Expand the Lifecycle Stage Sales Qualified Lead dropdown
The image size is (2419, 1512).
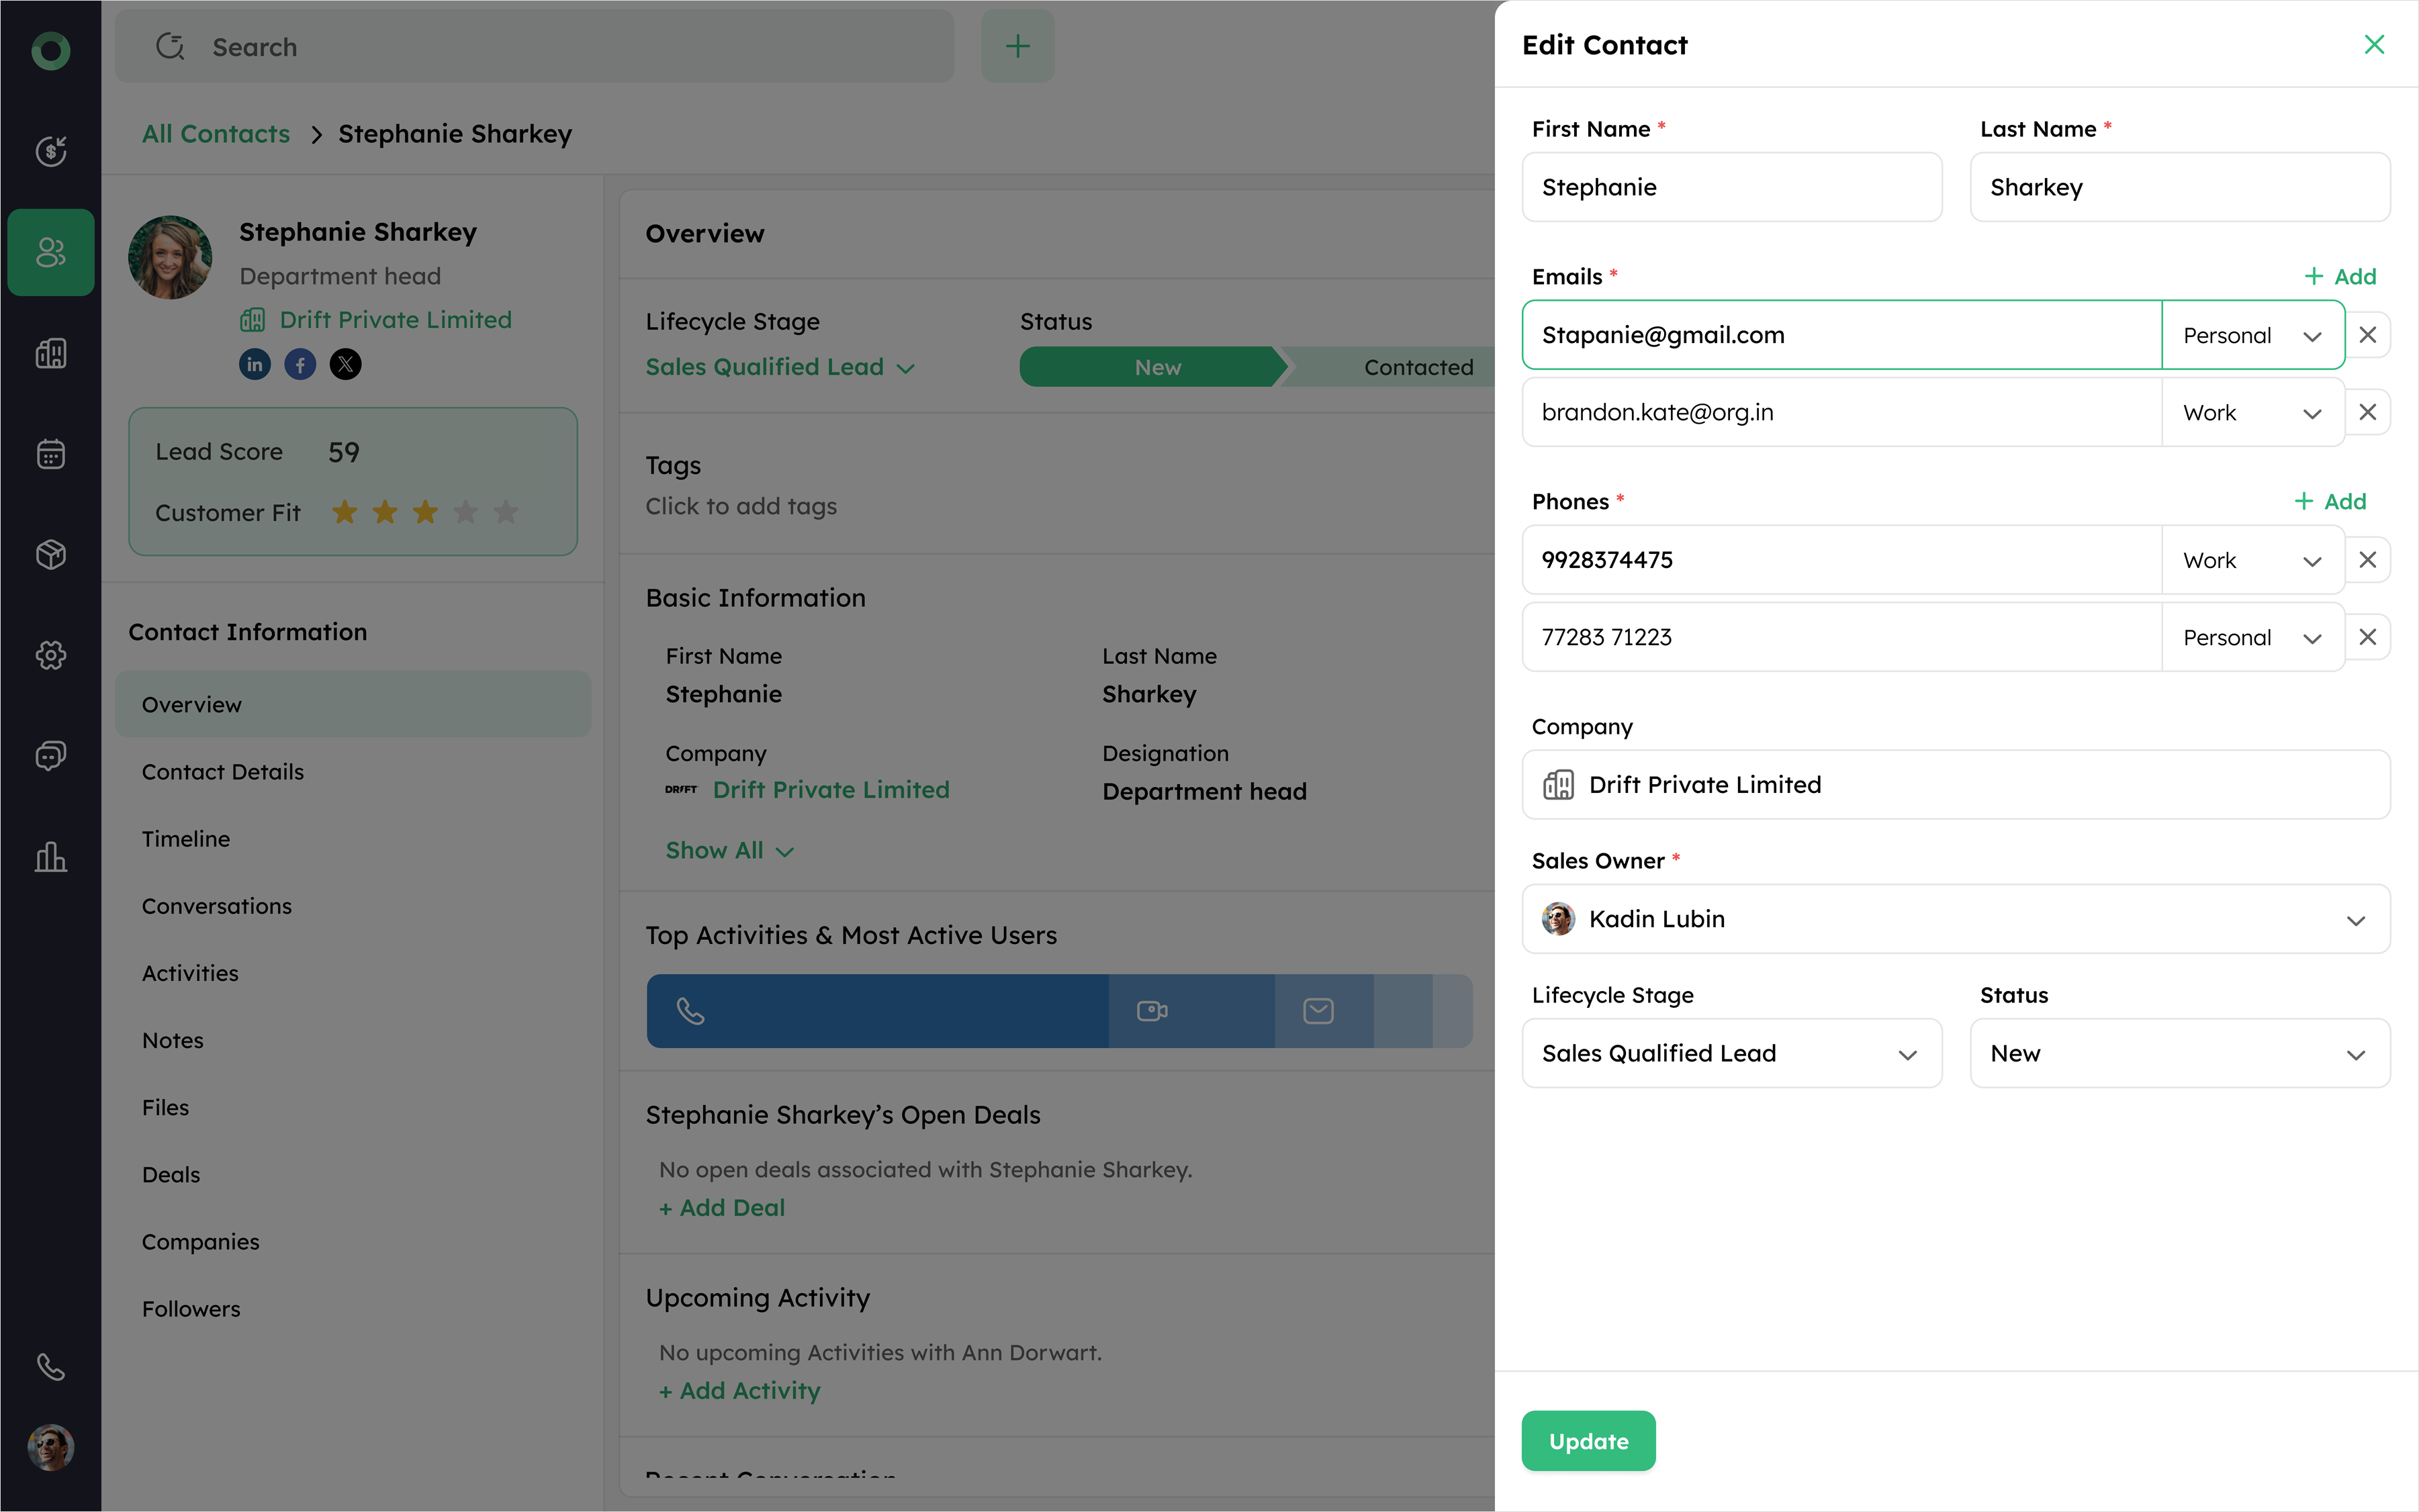pos(1731,1053)
